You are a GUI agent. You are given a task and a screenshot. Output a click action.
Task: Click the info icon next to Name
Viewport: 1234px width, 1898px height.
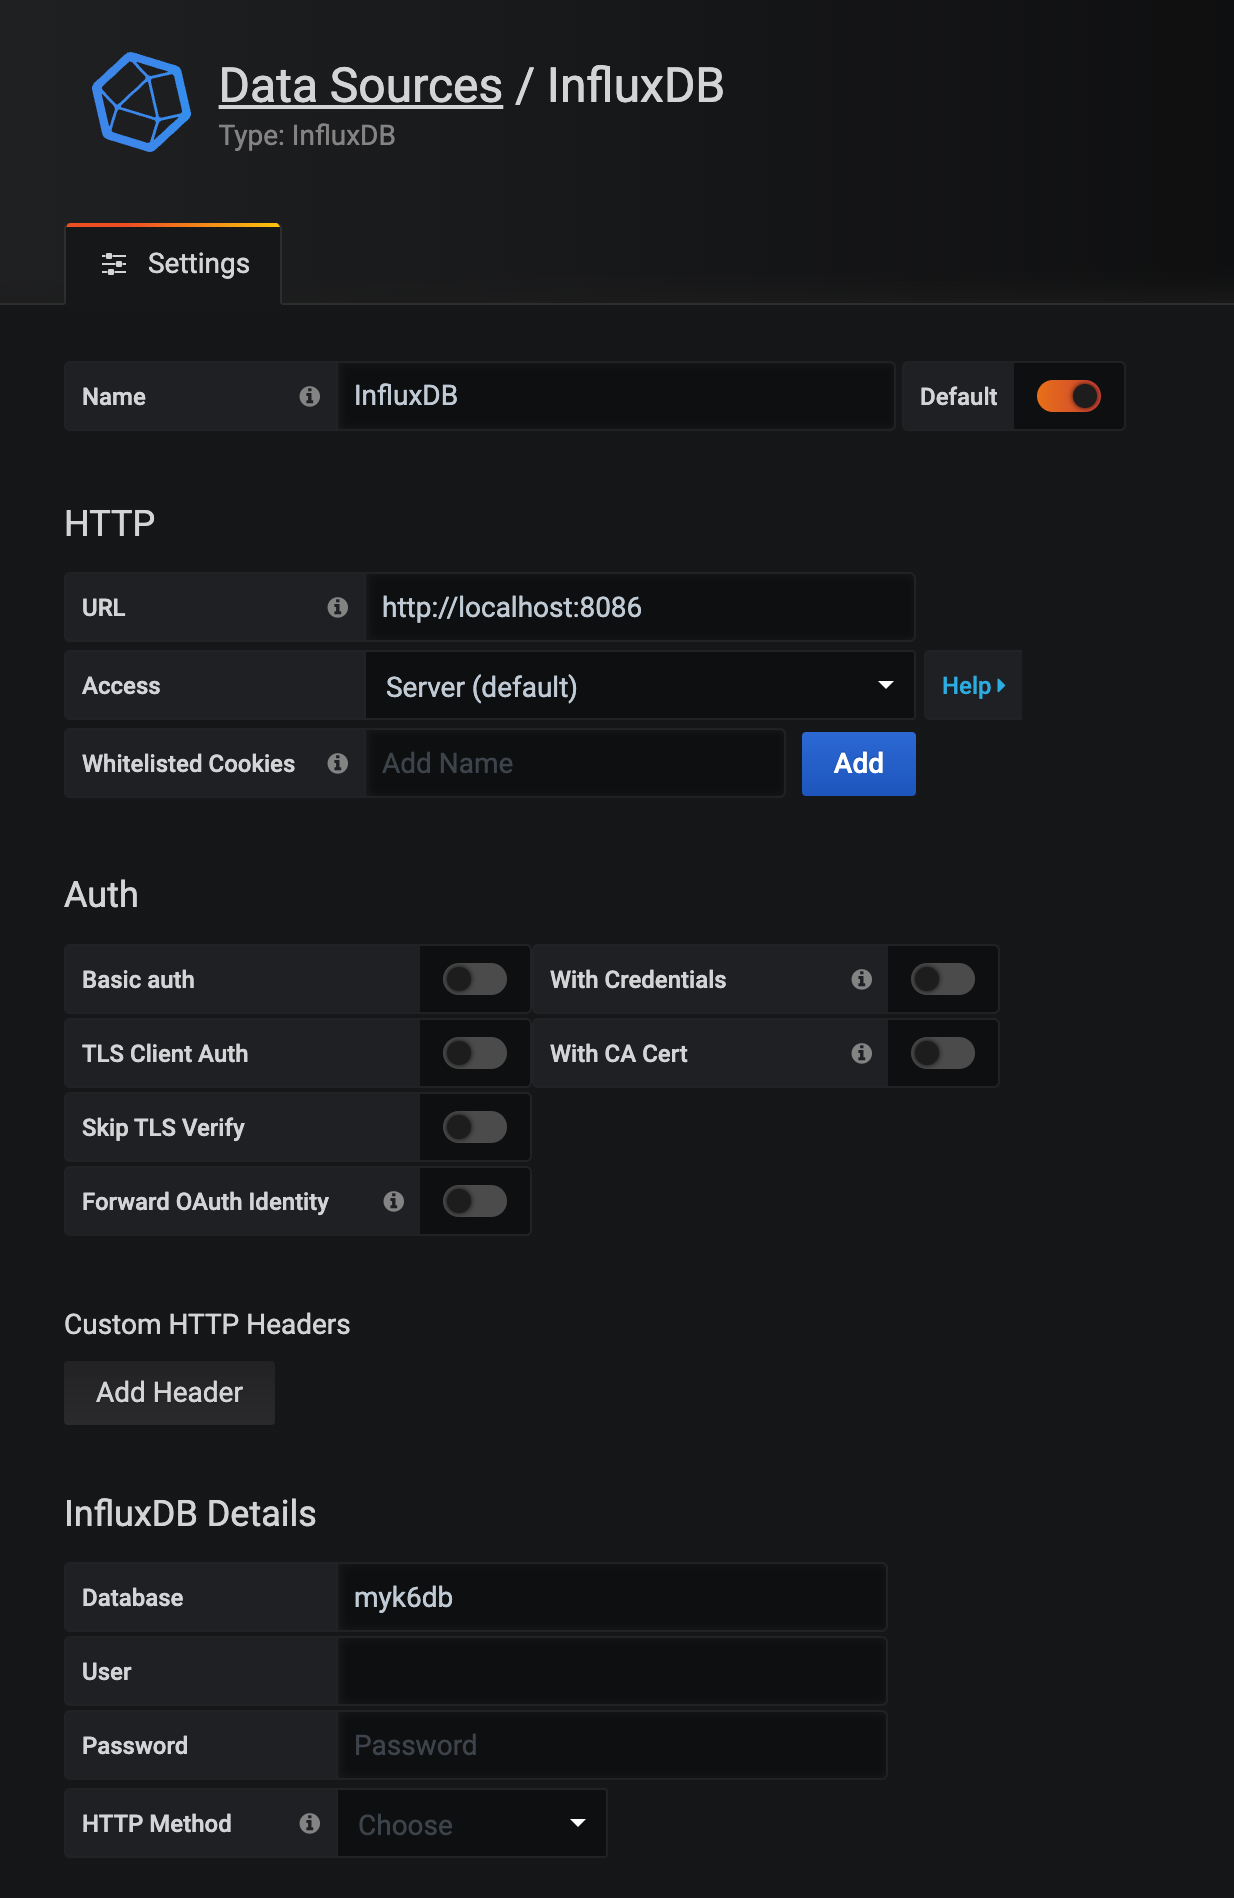310,396
